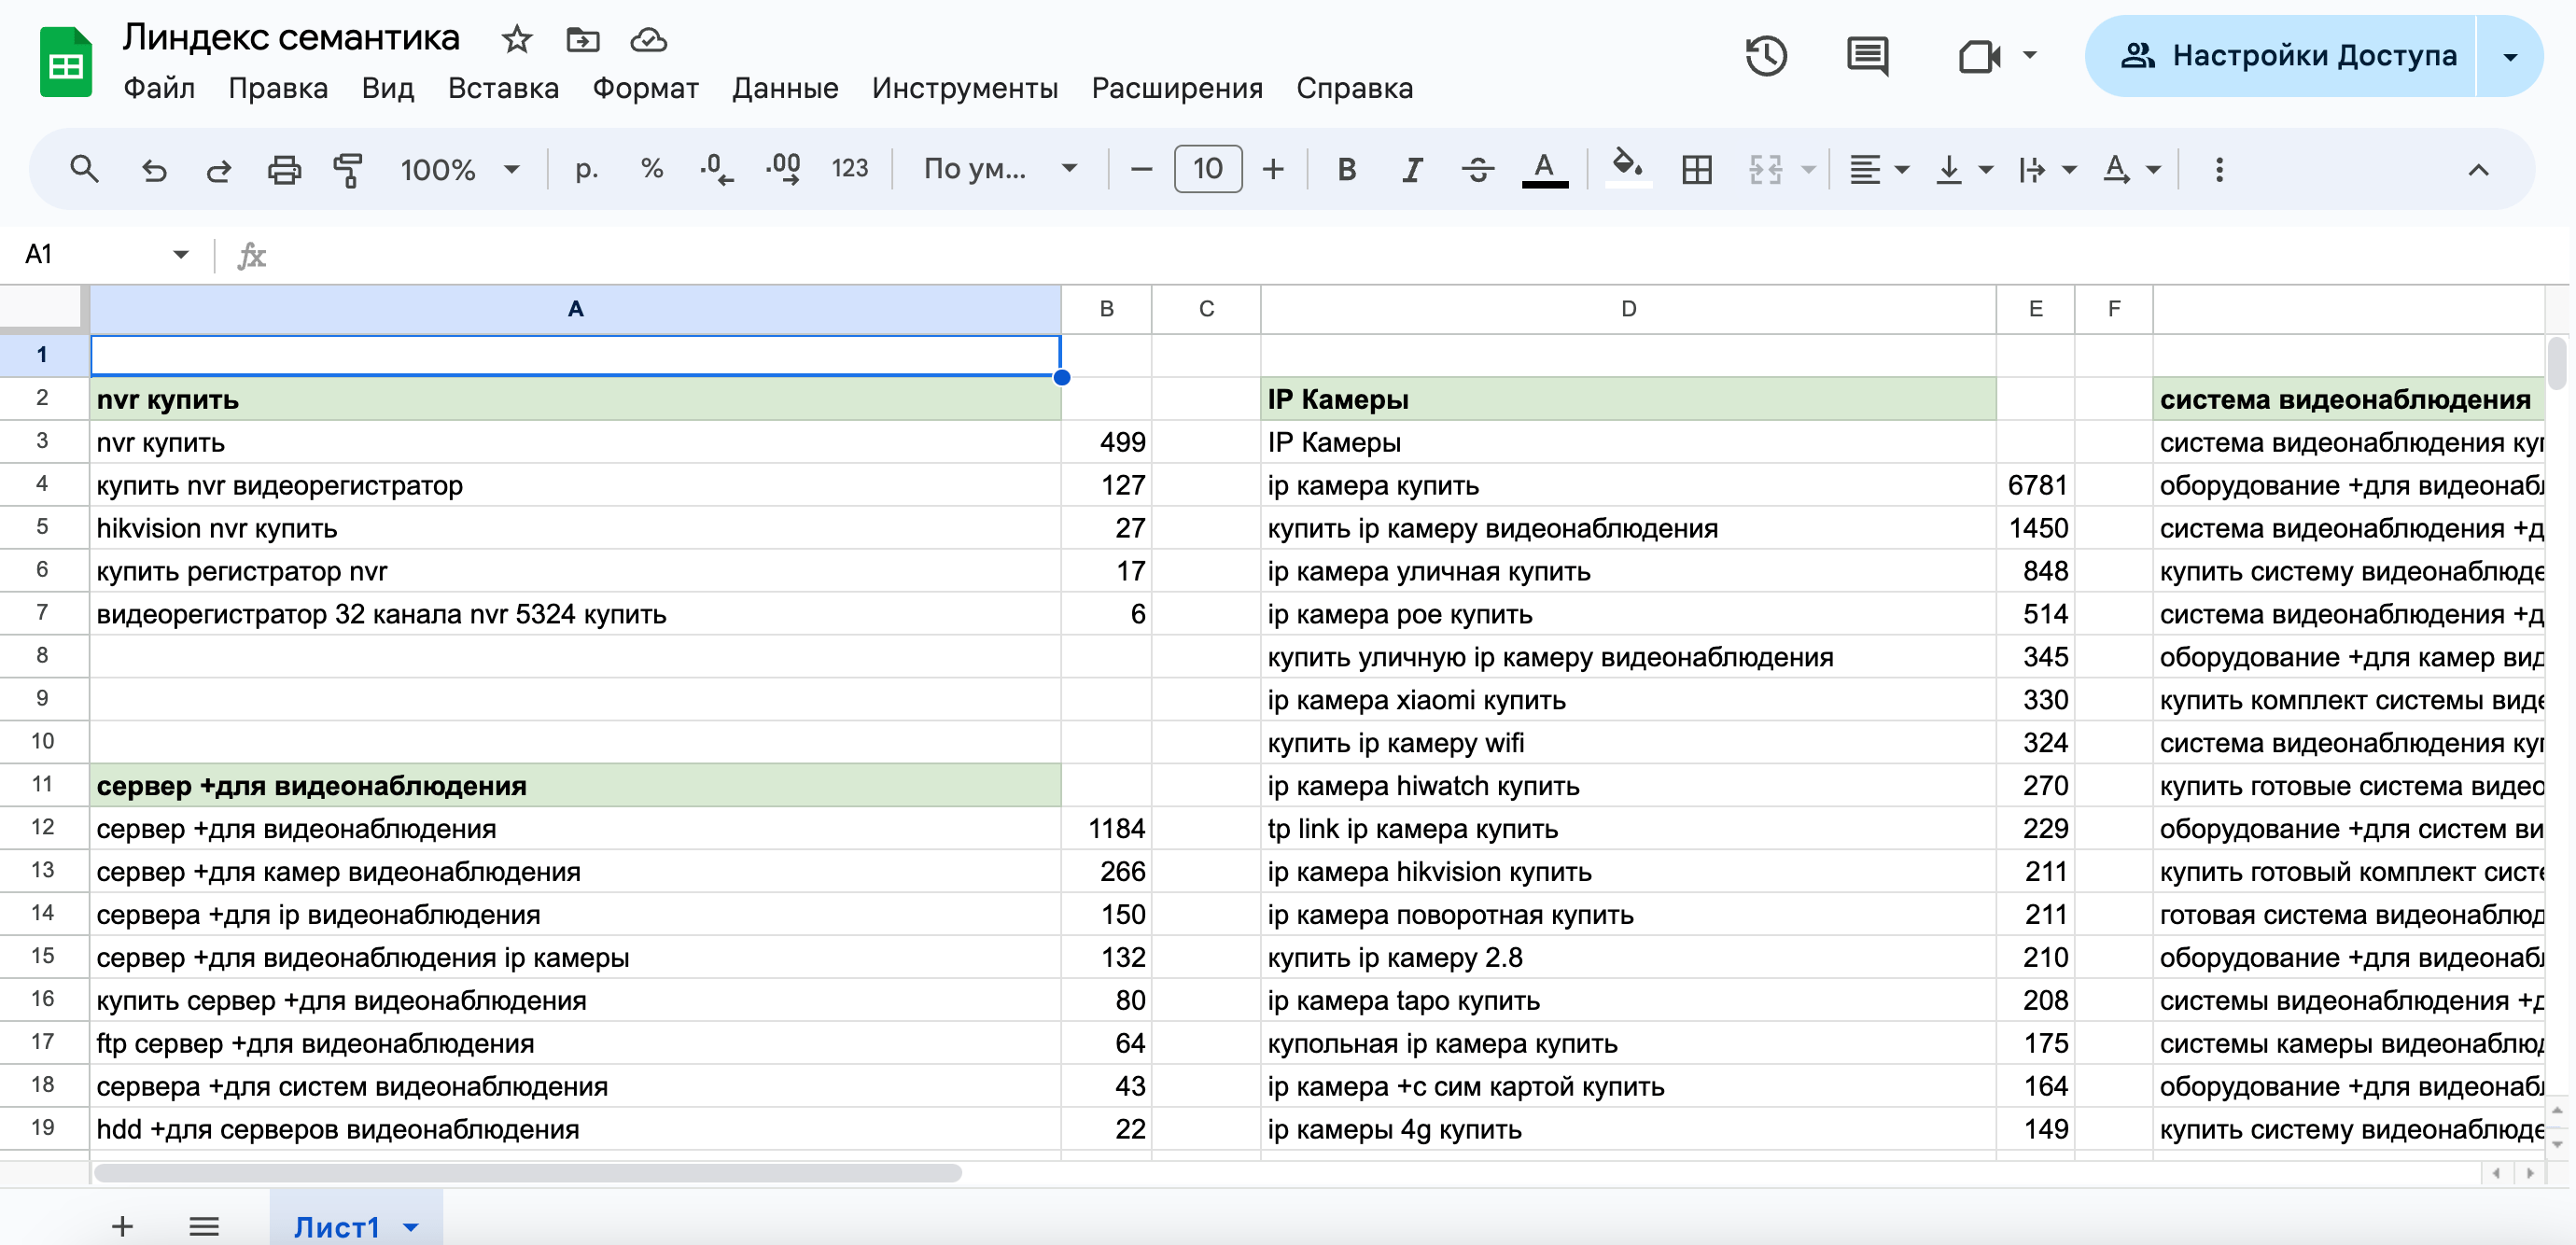Click the document title Линдекс семантика
2576x1245 pixels.
coord(291,37)
